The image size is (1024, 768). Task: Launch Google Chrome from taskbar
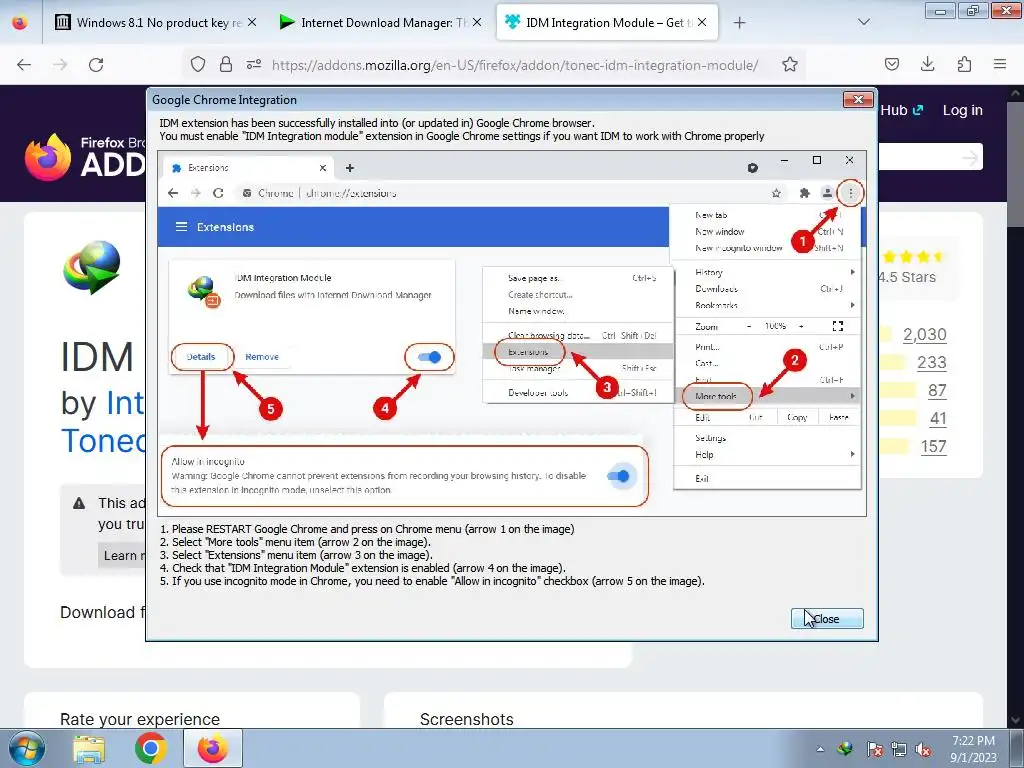pos(151,749)
